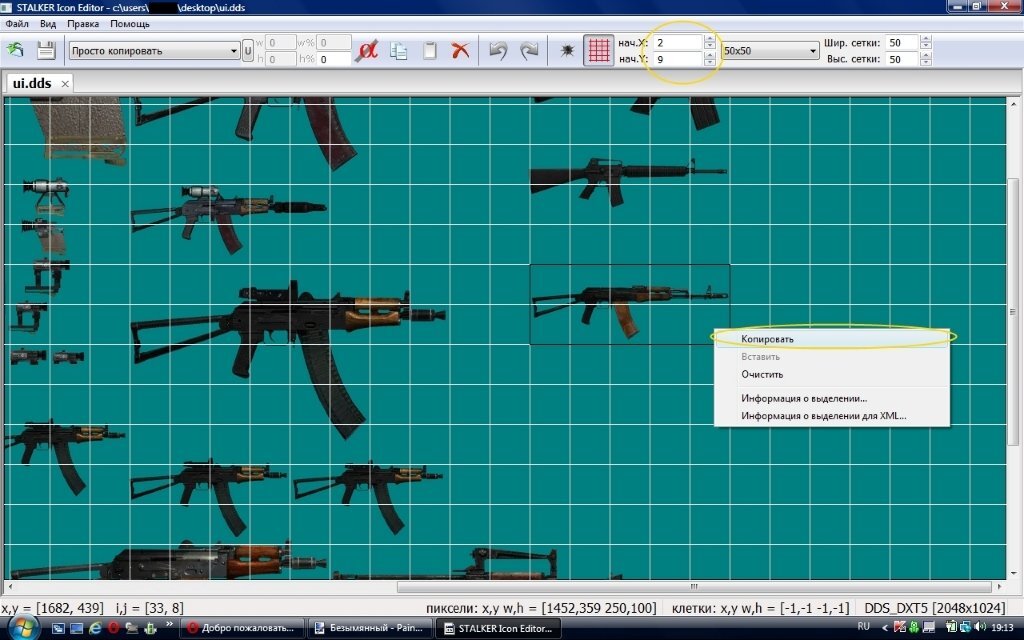Screen dimensions: 1024x640
Task: Click the crossed-out alpha icon
Action: pos(367,51)
